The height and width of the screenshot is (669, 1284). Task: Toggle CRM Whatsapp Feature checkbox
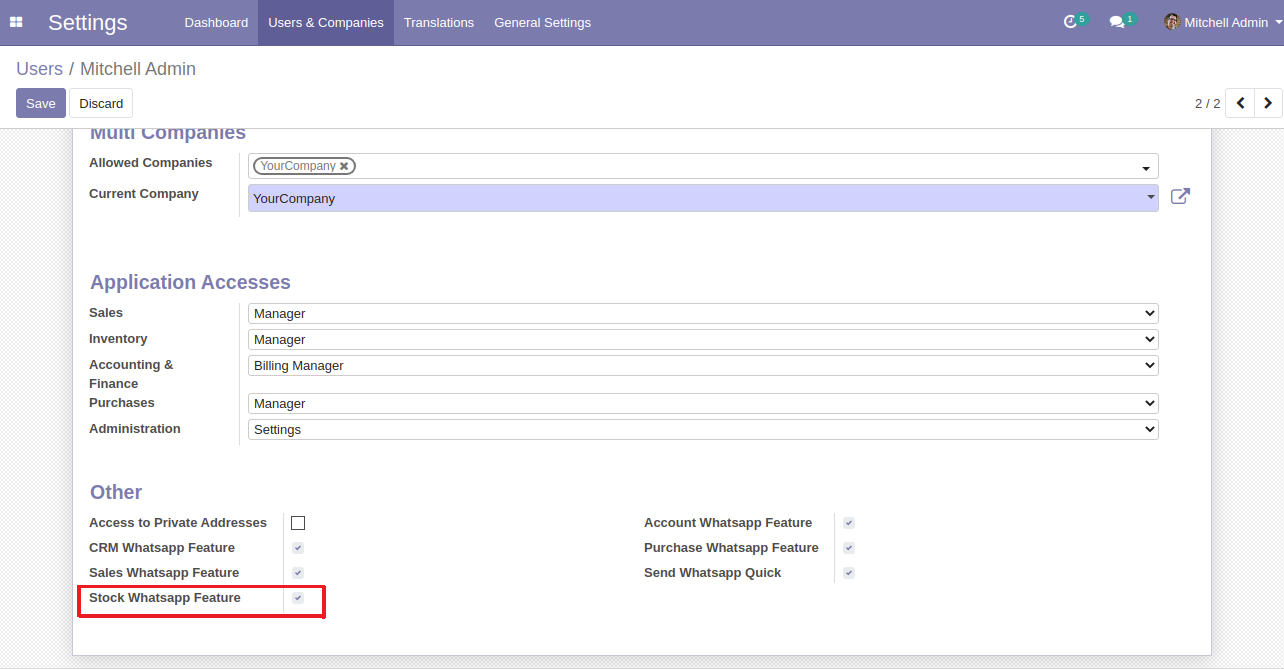pos(298,548)
